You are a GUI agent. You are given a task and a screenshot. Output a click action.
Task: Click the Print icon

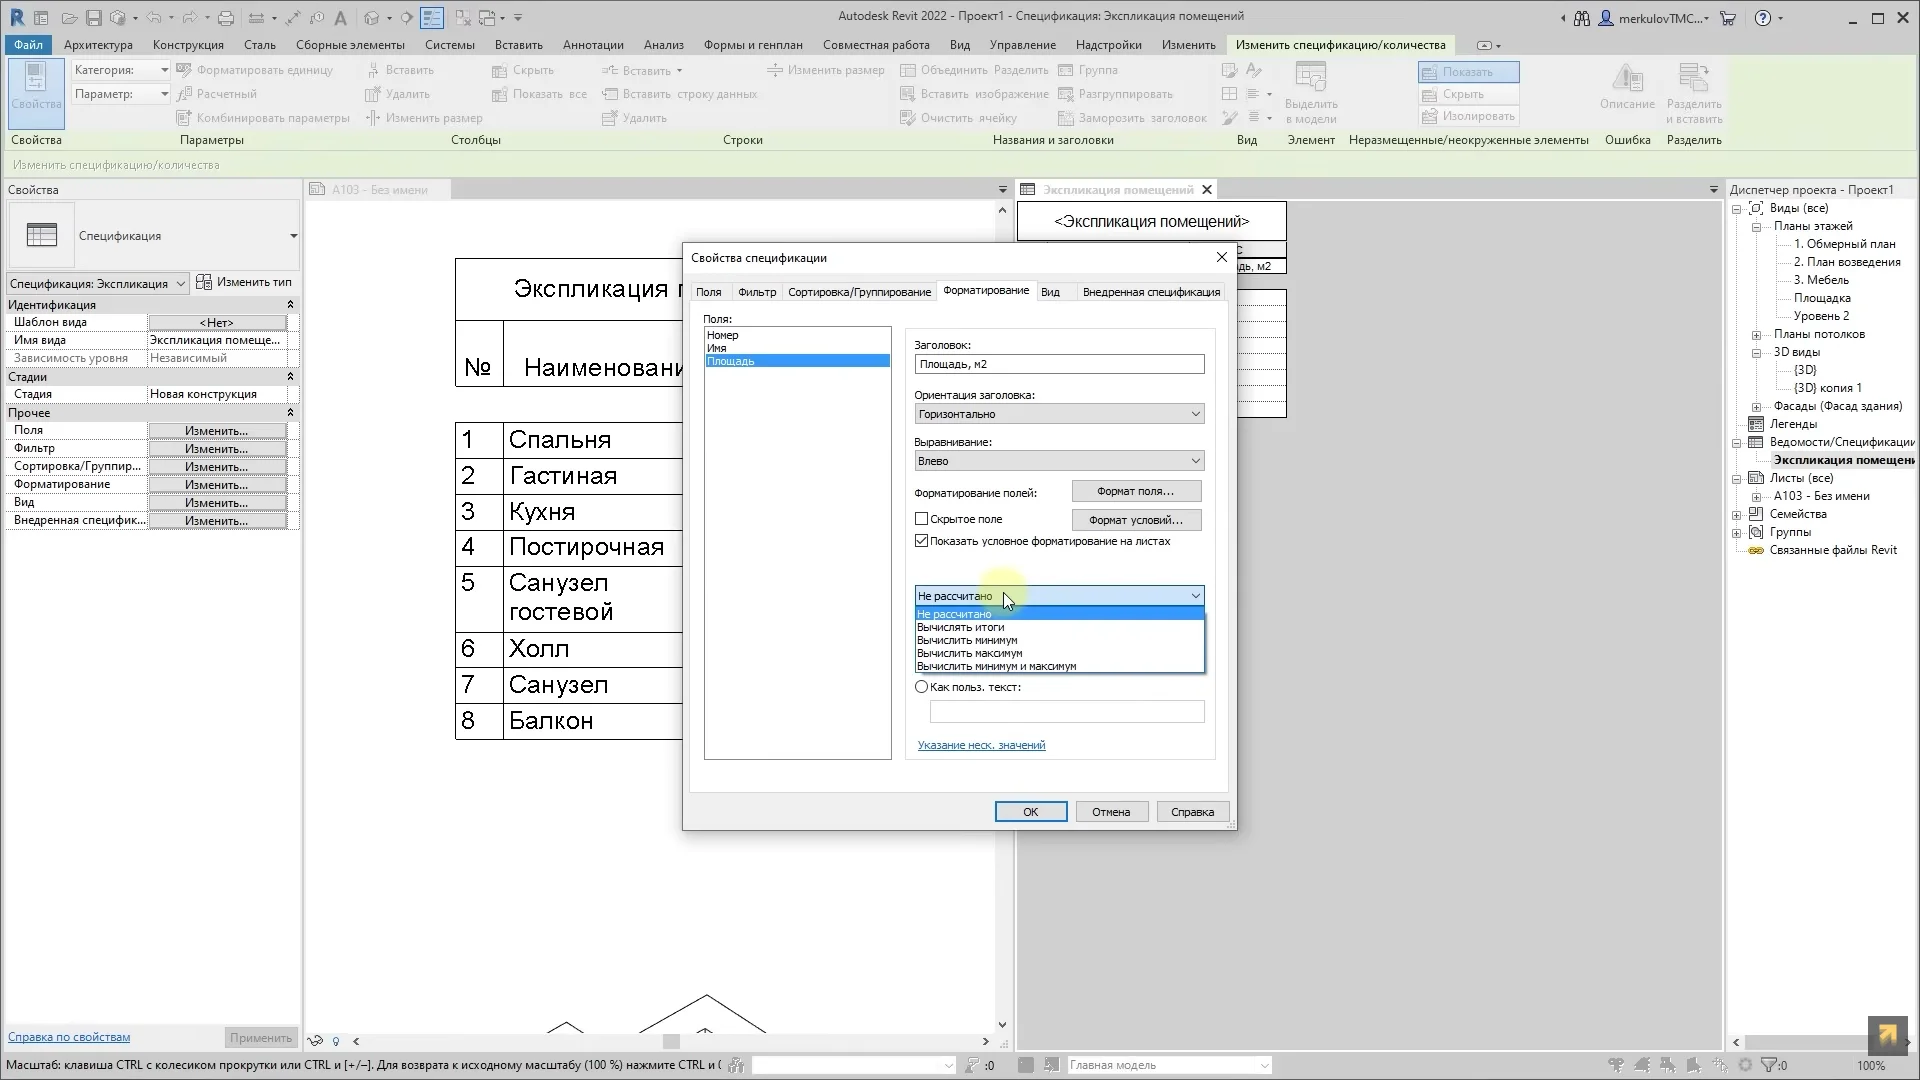(x=226, y=18)
